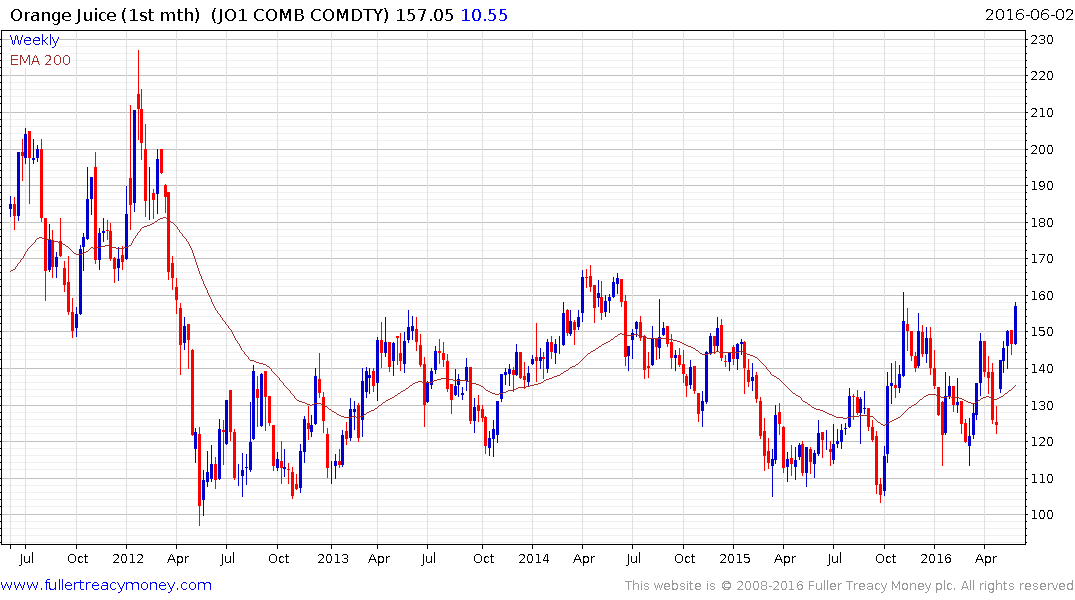Click the 150 price axis label
This screenshot has height=600, width=1075.
coord(1042,332)
